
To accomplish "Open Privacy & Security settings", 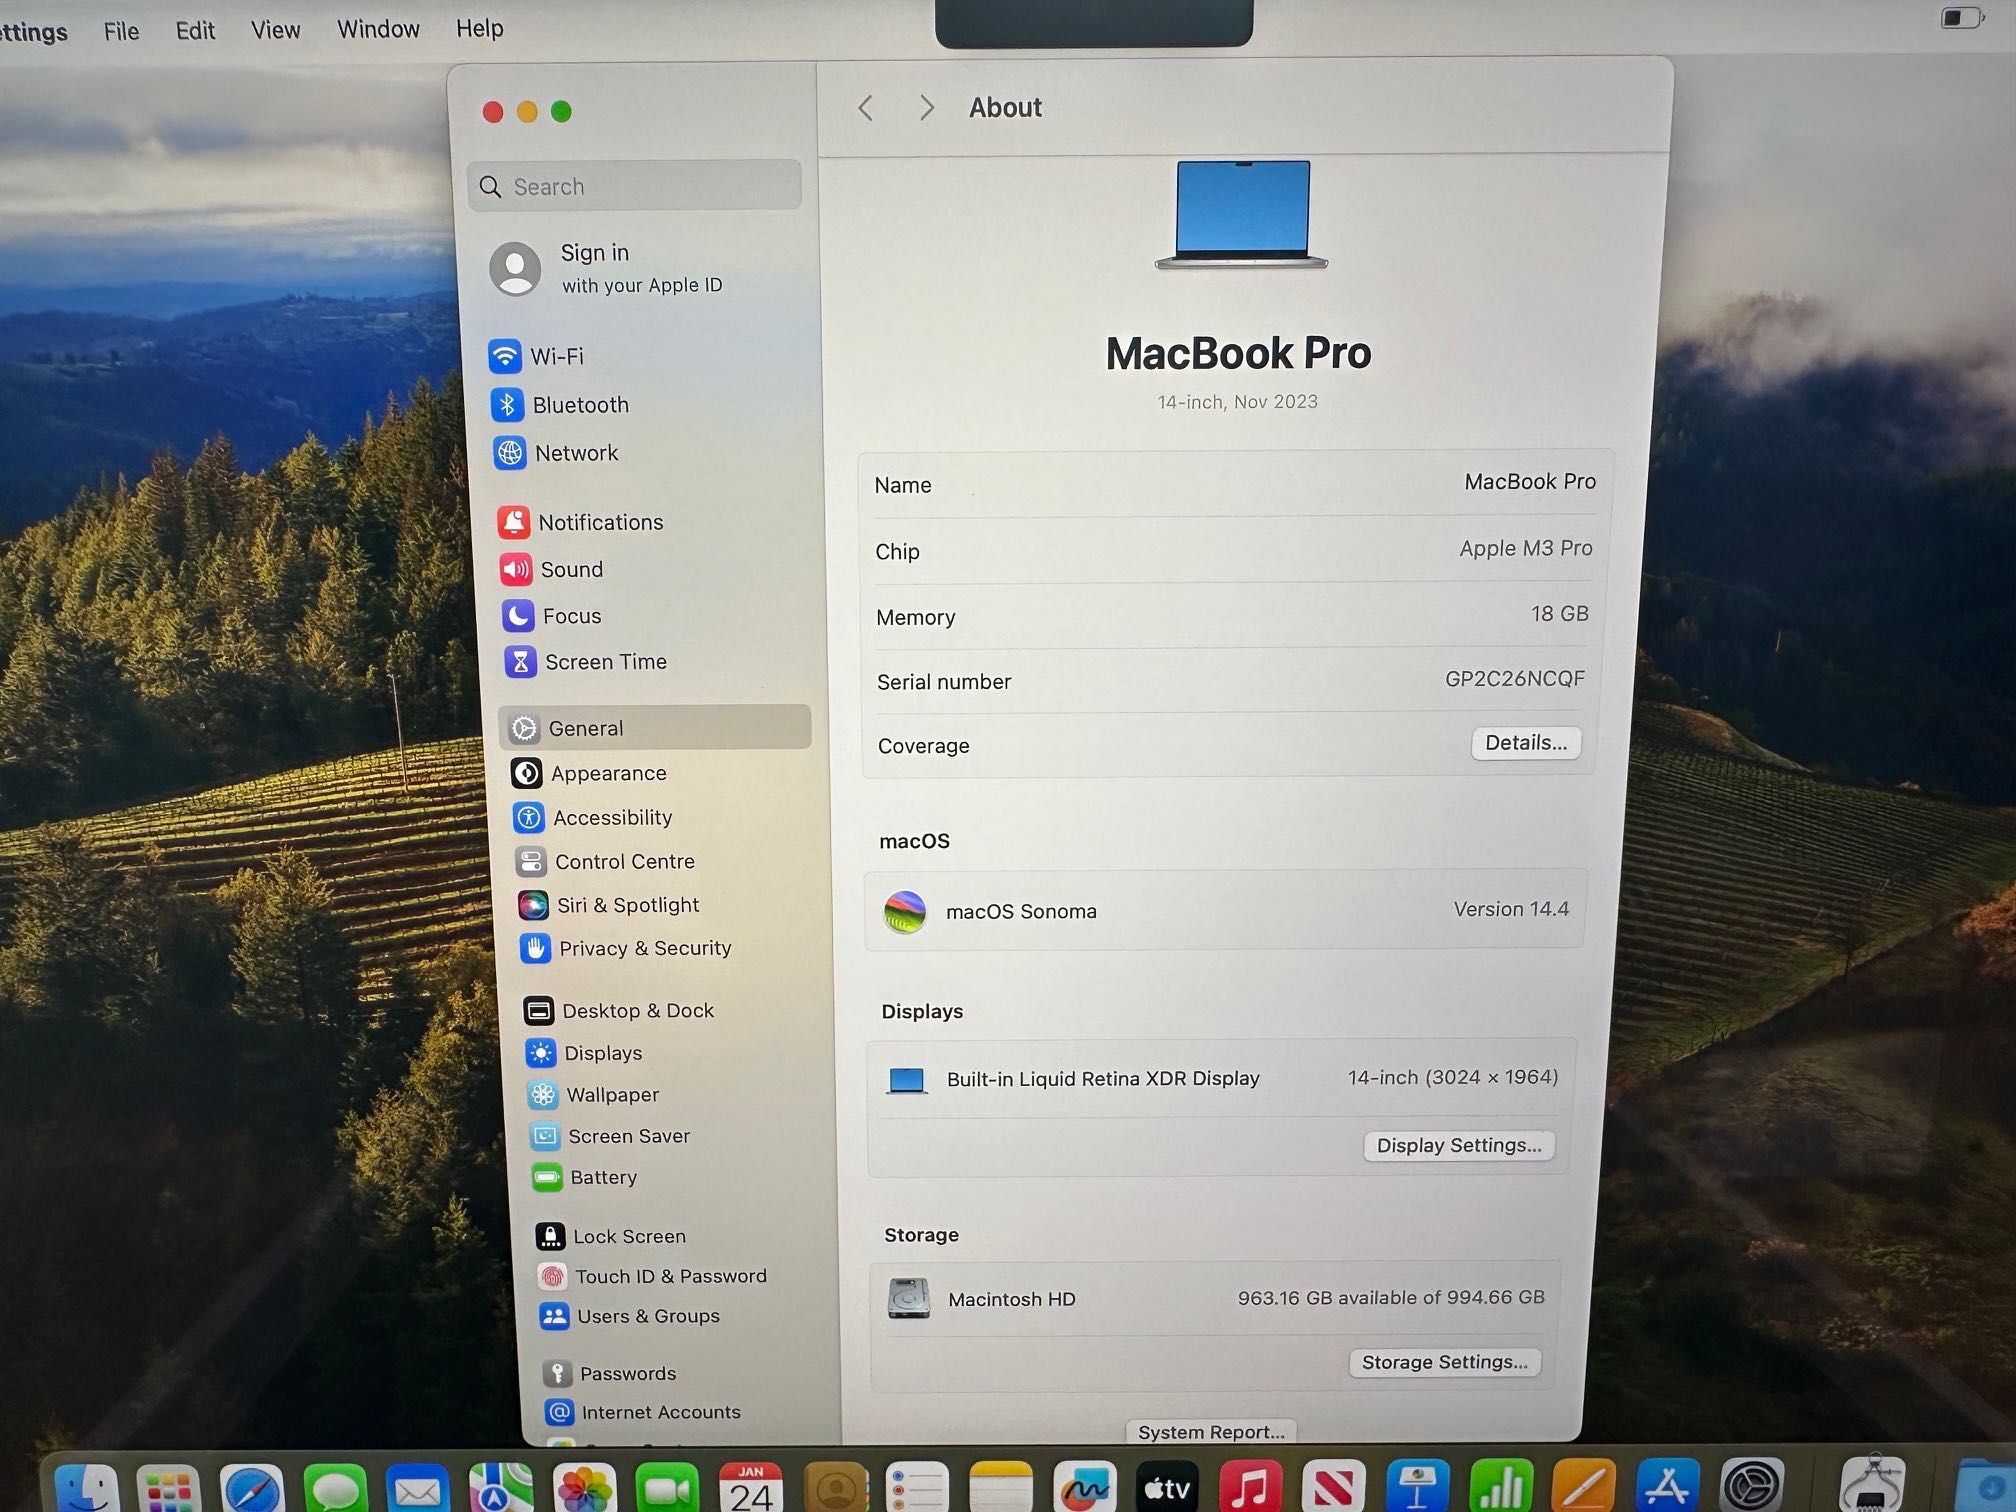I will pyautogui.click(x=626, y=948).
